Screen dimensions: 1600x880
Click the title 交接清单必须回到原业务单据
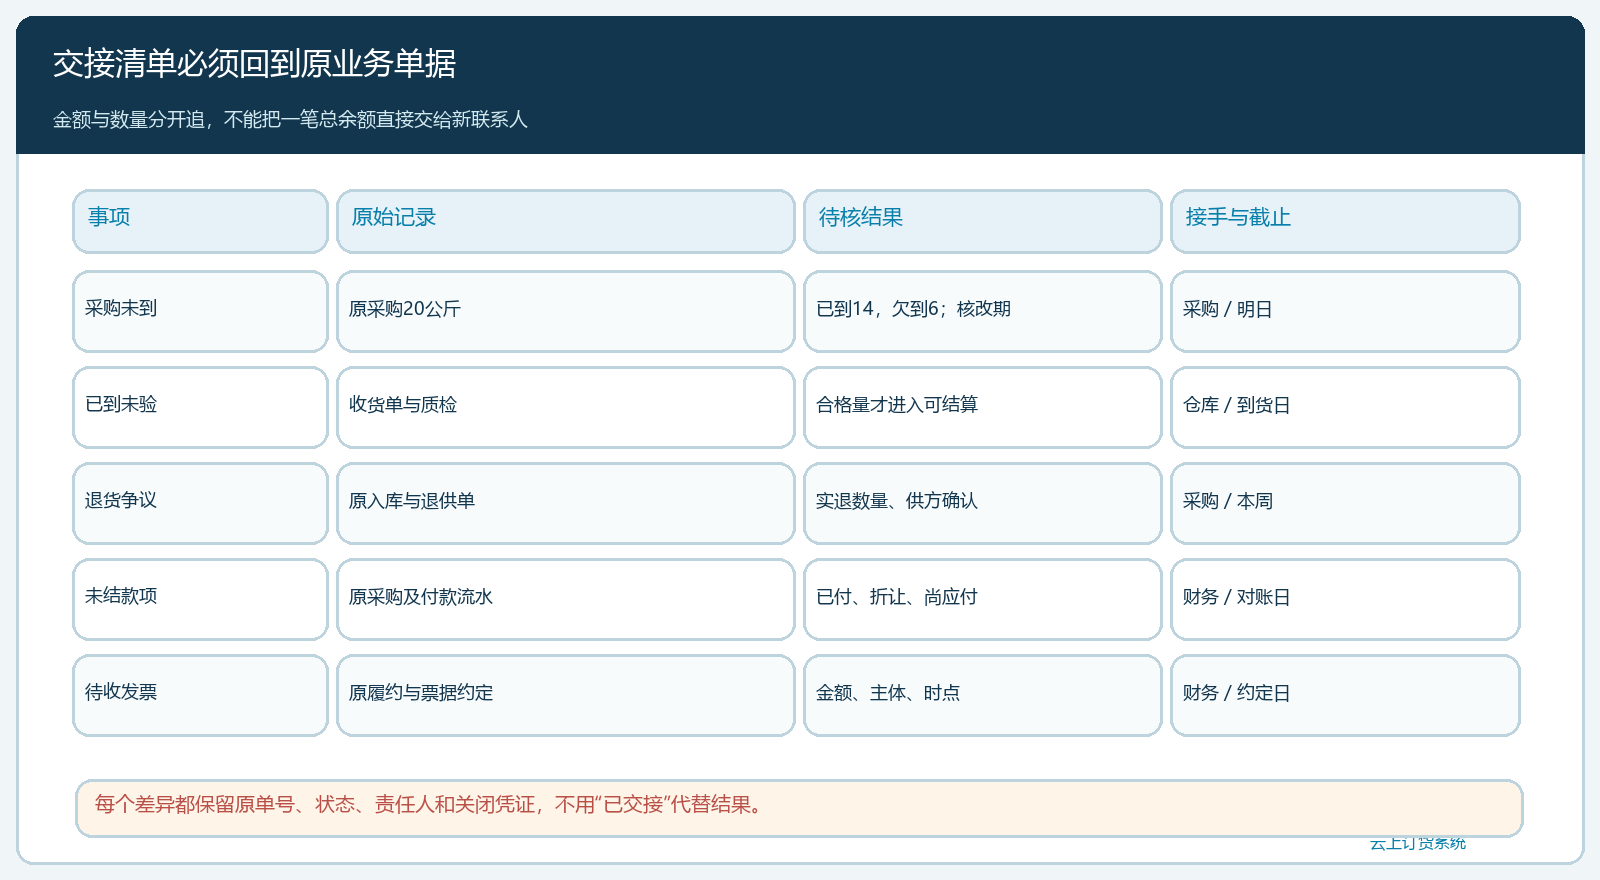pyautogui.click(x=254, y=64)
